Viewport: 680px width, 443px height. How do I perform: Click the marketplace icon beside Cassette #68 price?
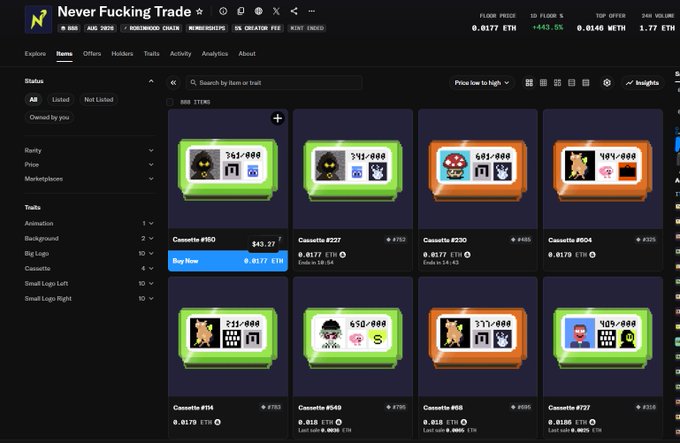pyautogui.click(x=464, y=422)
